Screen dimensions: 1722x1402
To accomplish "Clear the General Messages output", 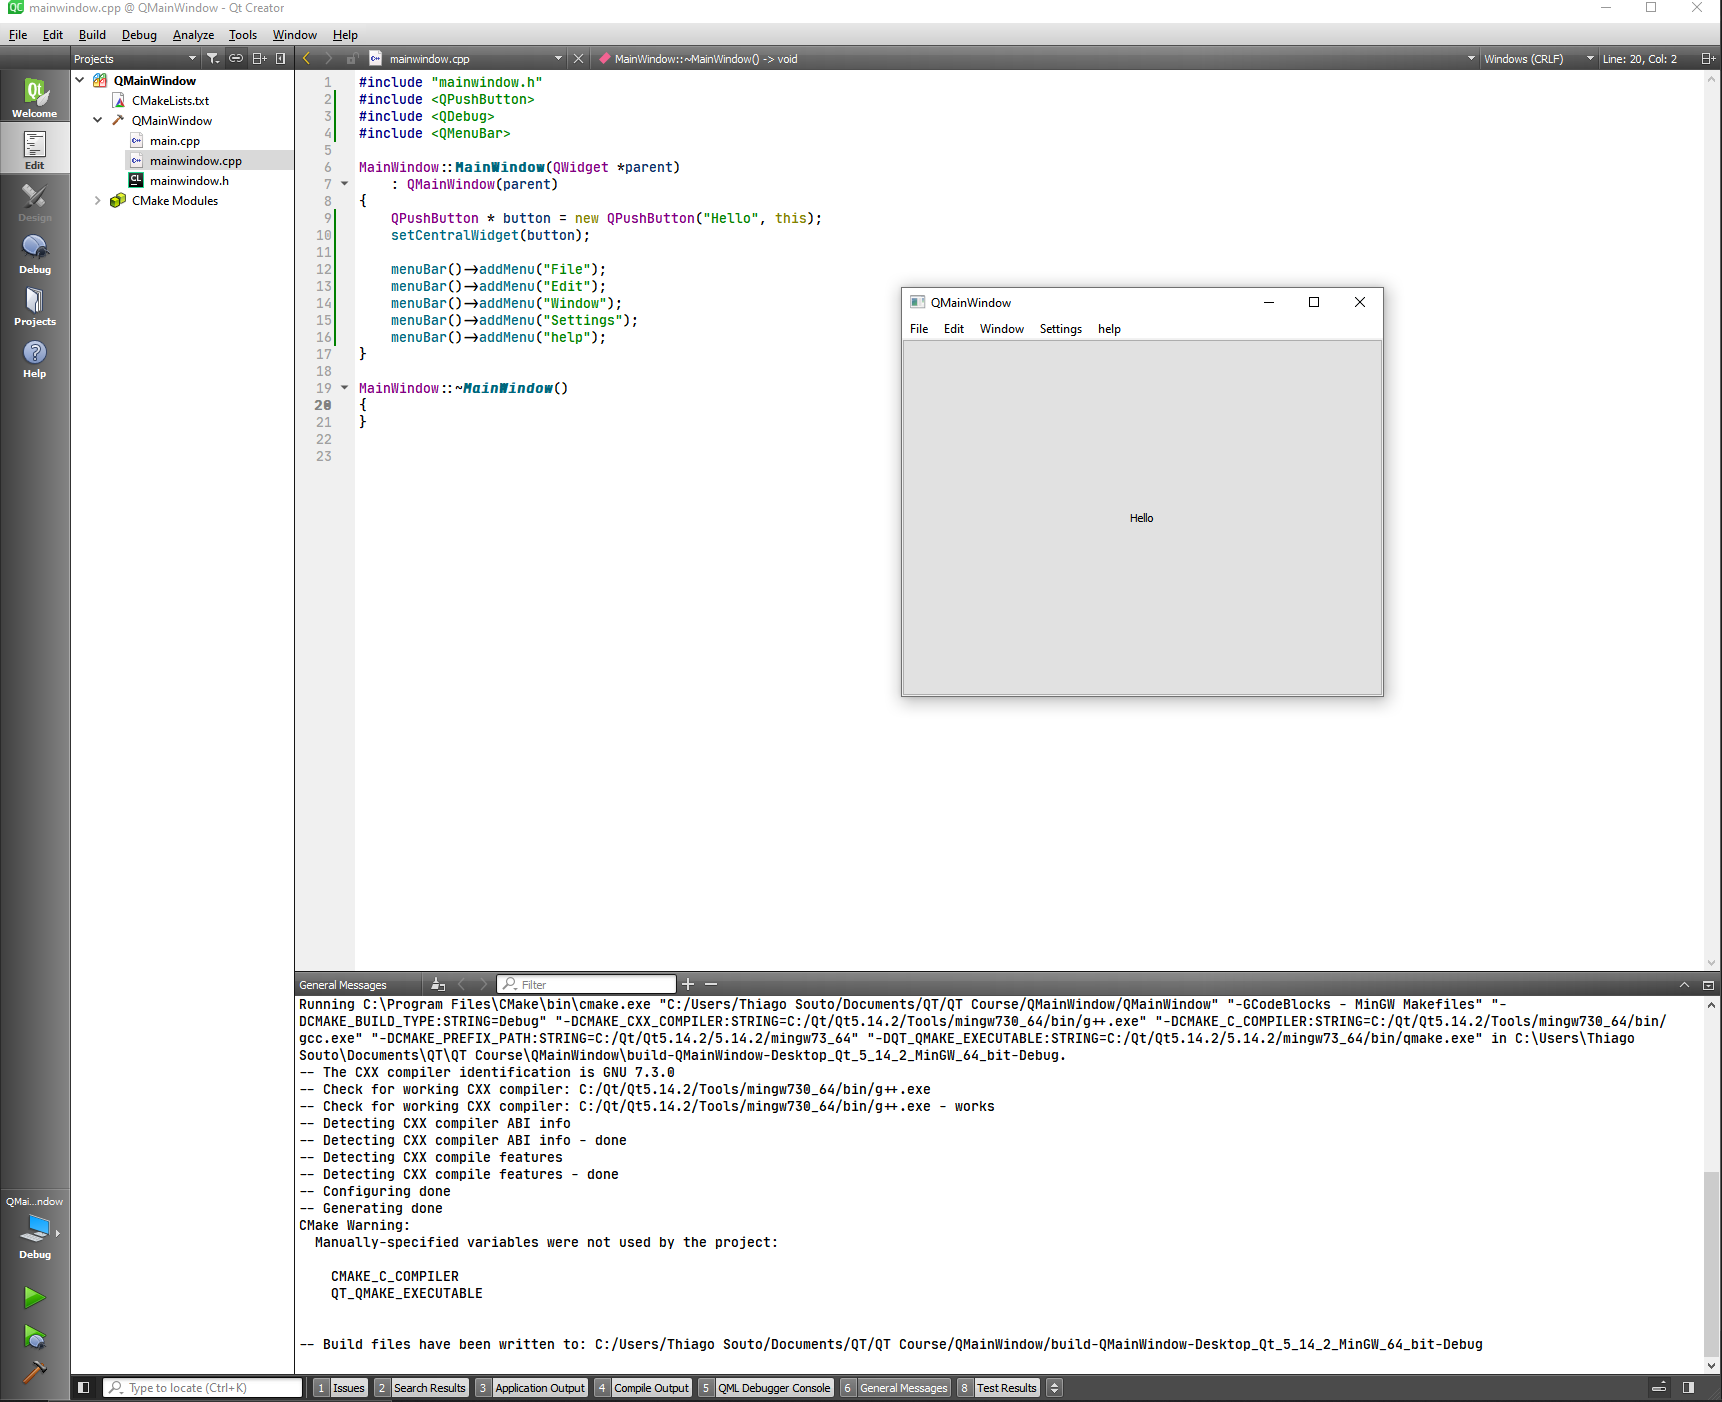I will [438, 985].
